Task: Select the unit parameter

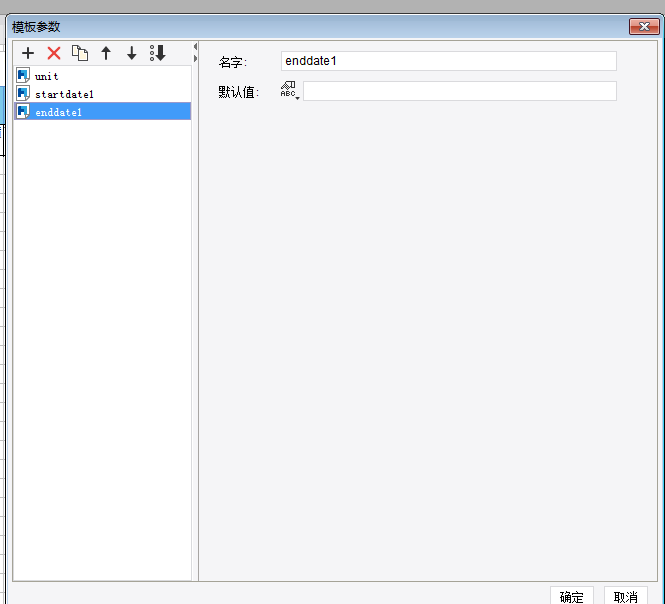Action: (x=102, y=76)
